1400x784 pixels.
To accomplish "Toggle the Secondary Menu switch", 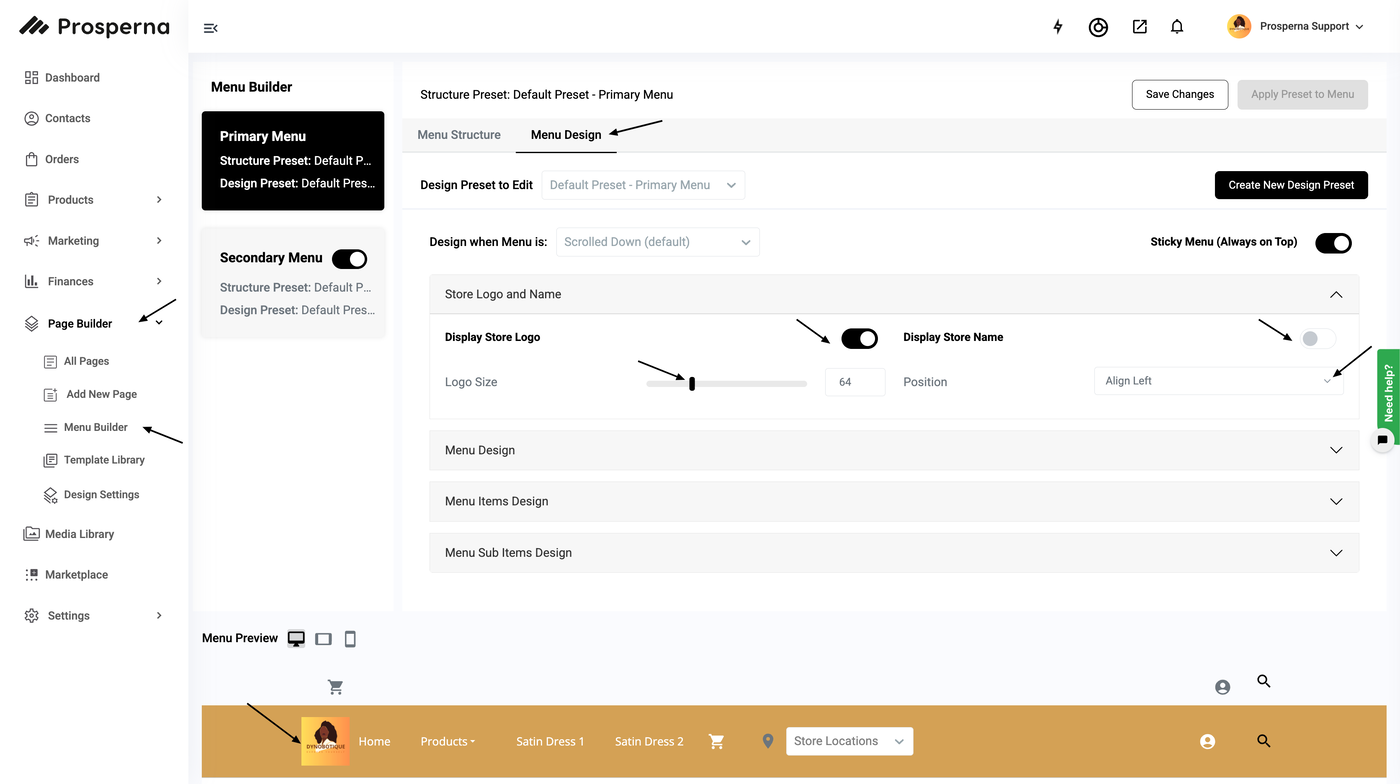I will point(350,259).
